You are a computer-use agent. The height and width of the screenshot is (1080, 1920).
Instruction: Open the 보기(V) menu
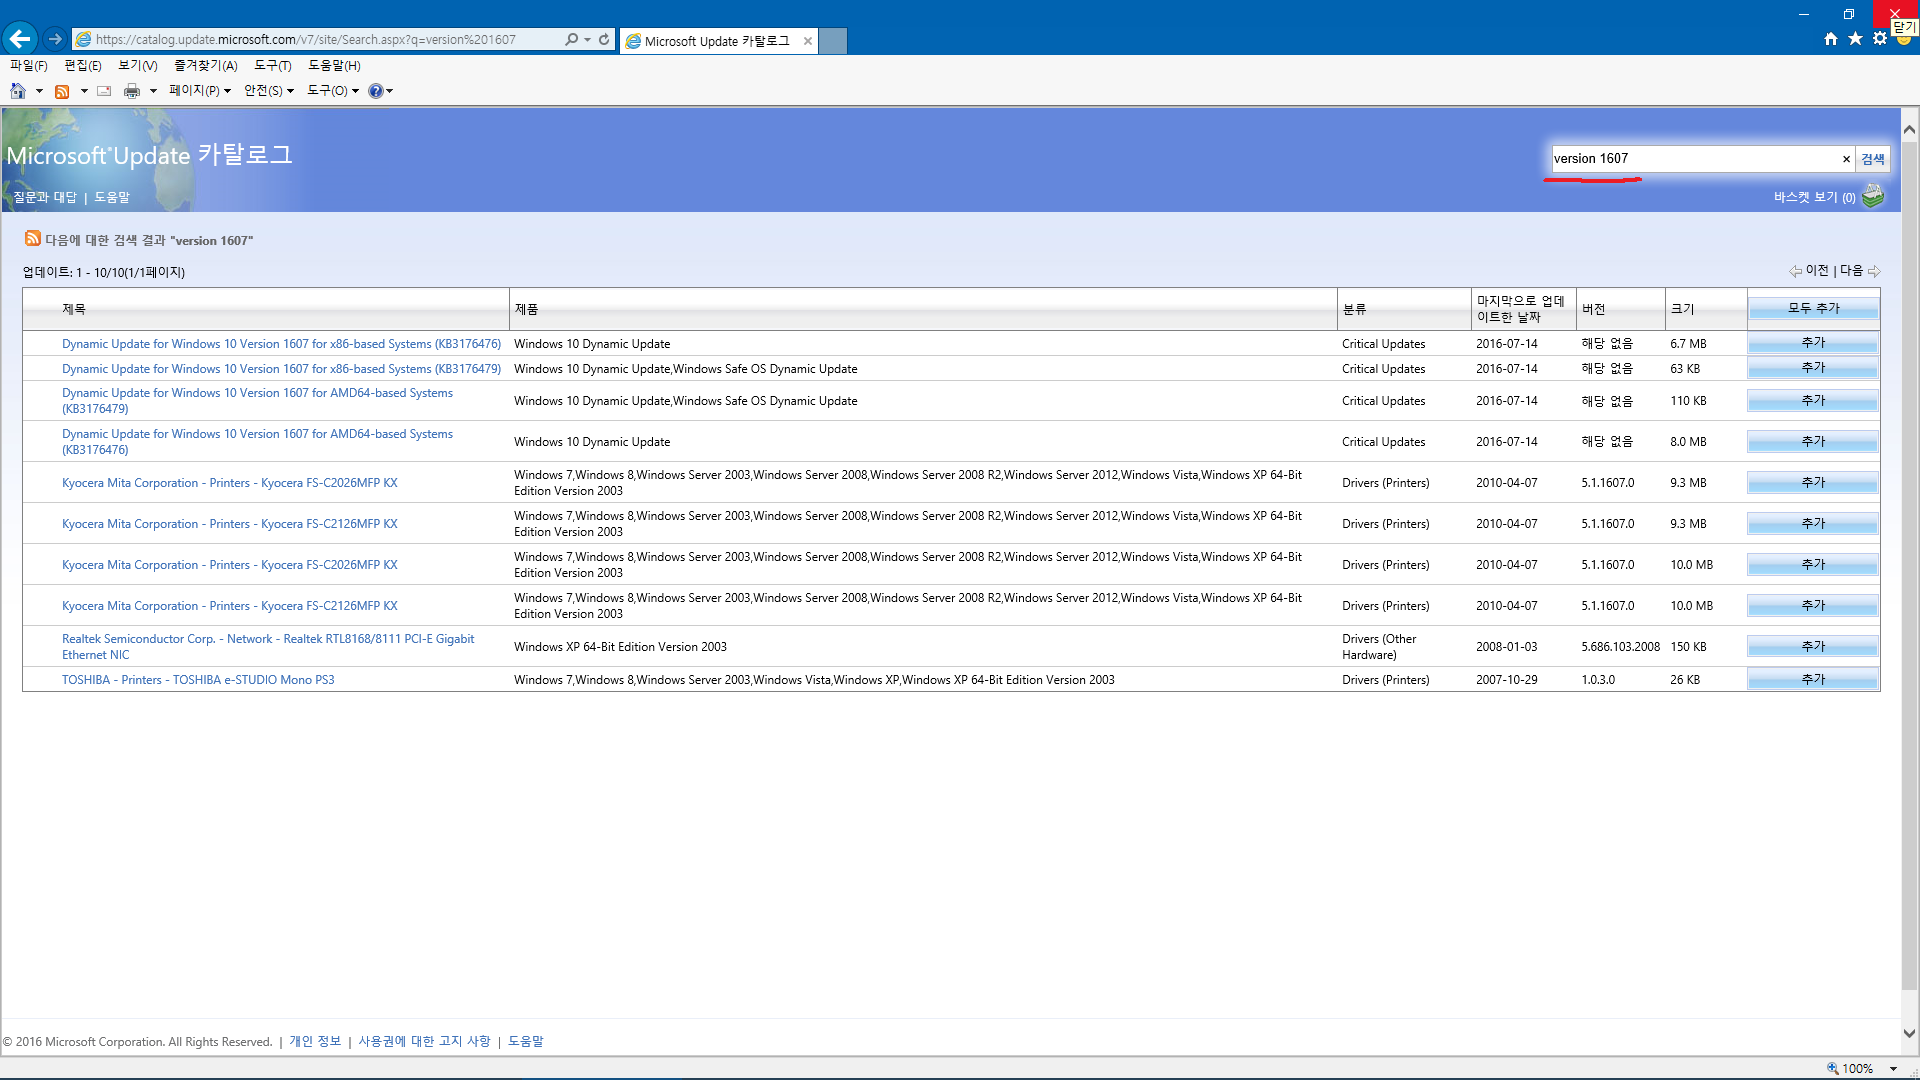tap(138, 66)
